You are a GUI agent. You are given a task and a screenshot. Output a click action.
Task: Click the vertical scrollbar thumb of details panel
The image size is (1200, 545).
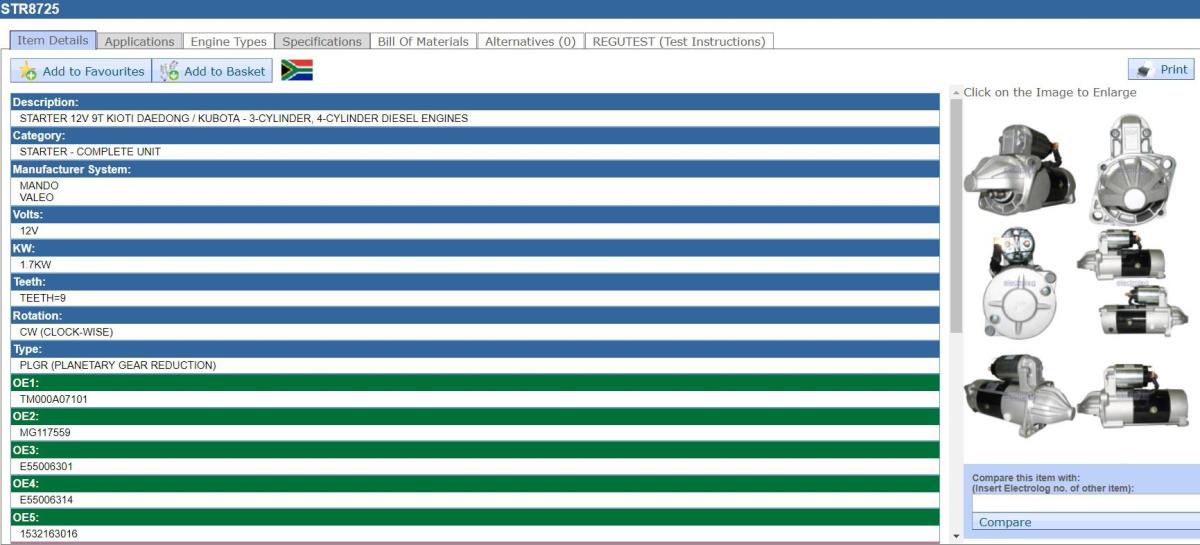956,216
